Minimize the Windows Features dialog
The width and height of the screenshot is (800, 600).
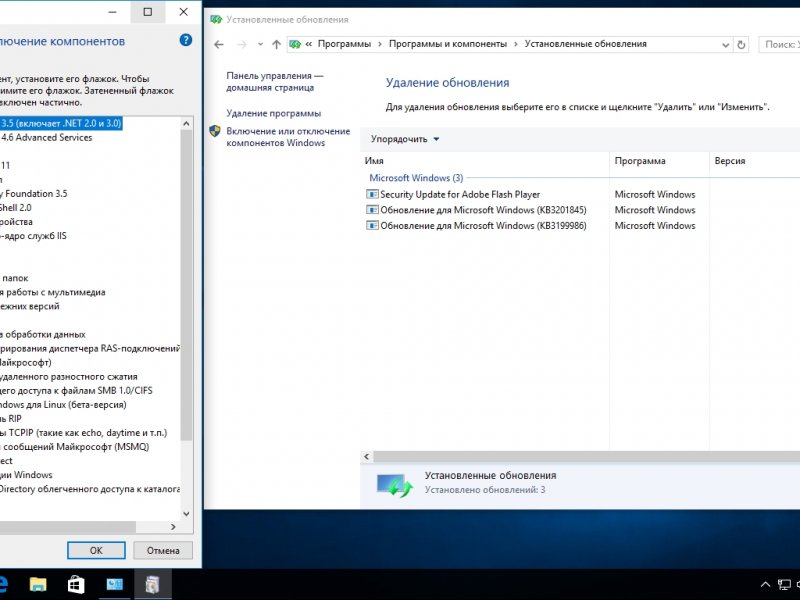[x=113, y=12]
